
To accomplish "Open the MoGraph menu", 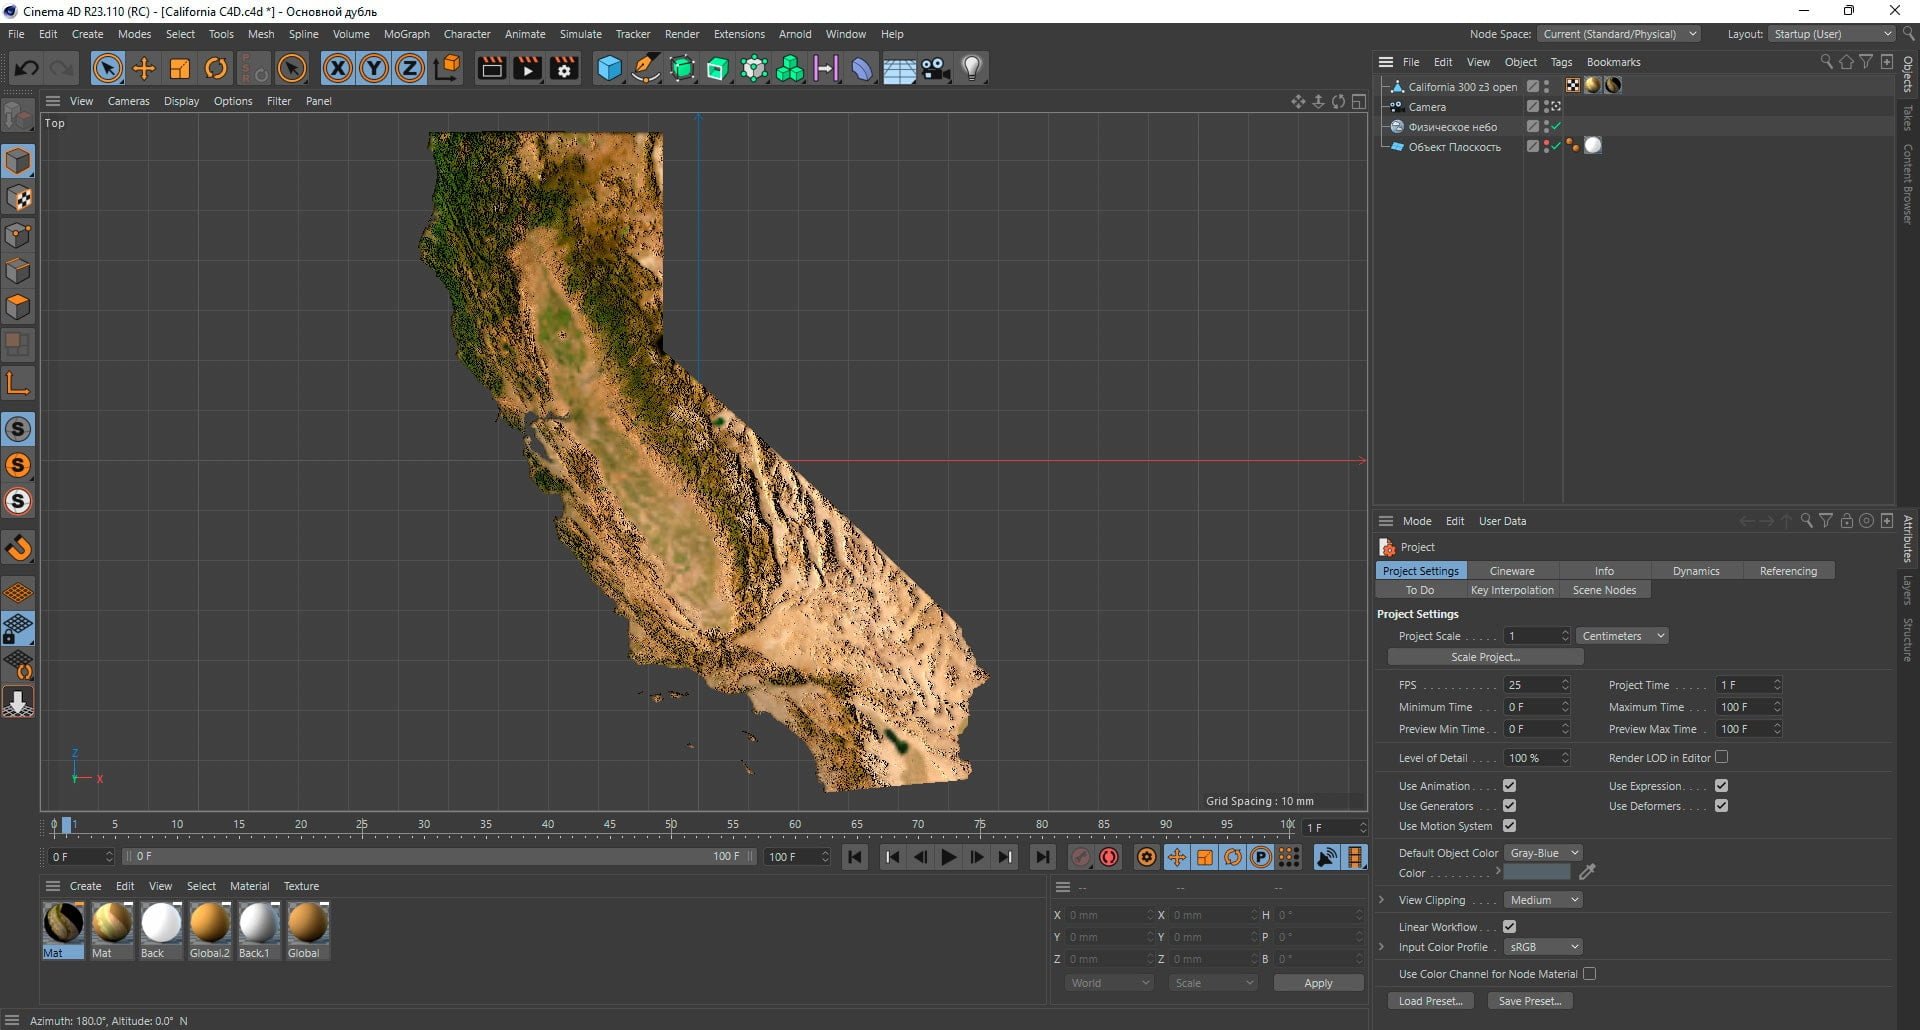I will click(406, 34).
